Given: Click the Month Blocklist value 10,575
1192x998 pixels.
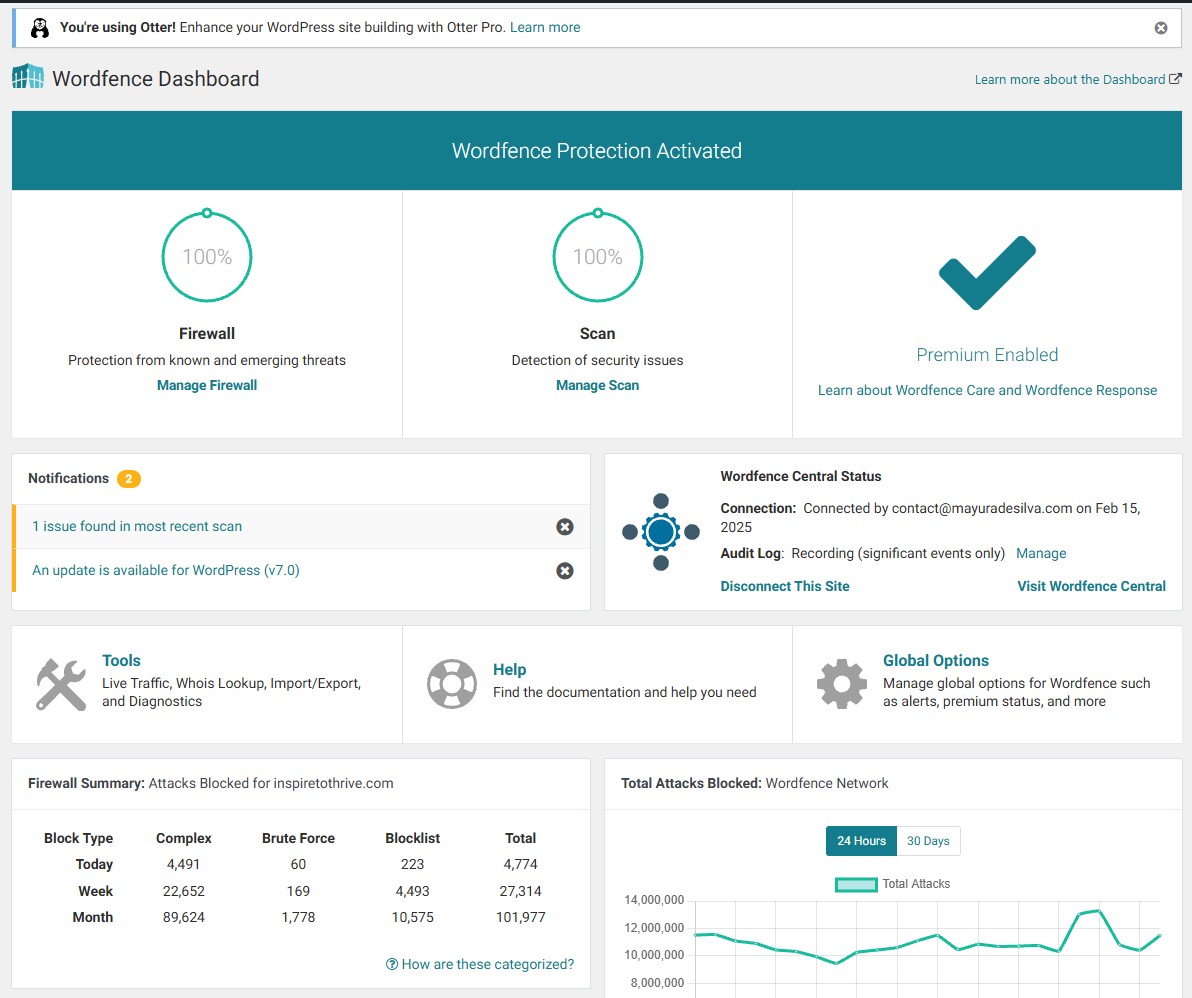Looking at the screenshot, I should pyautogui.click(x=412, y=917).
